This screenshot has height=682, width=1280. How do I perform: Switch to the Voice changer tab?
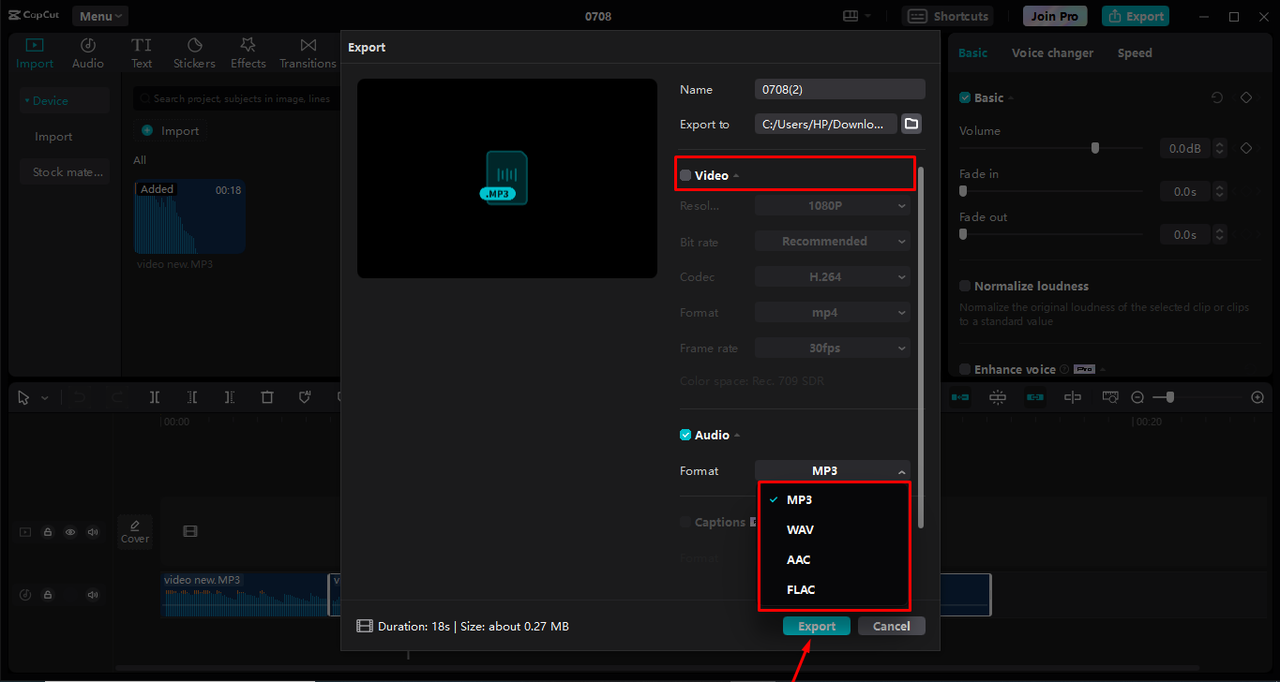coord(1052,53)
